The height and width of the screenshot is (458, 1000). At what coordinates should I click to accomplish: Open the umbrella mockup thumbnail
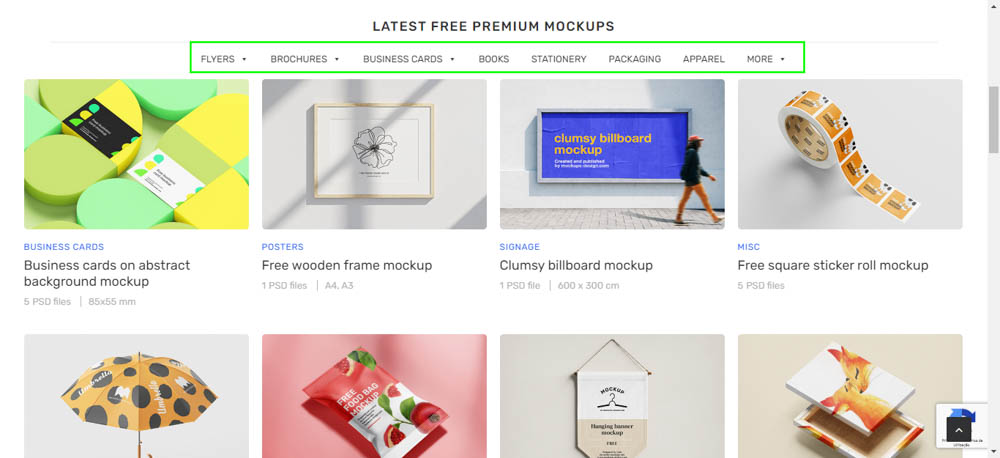[136, 396]
